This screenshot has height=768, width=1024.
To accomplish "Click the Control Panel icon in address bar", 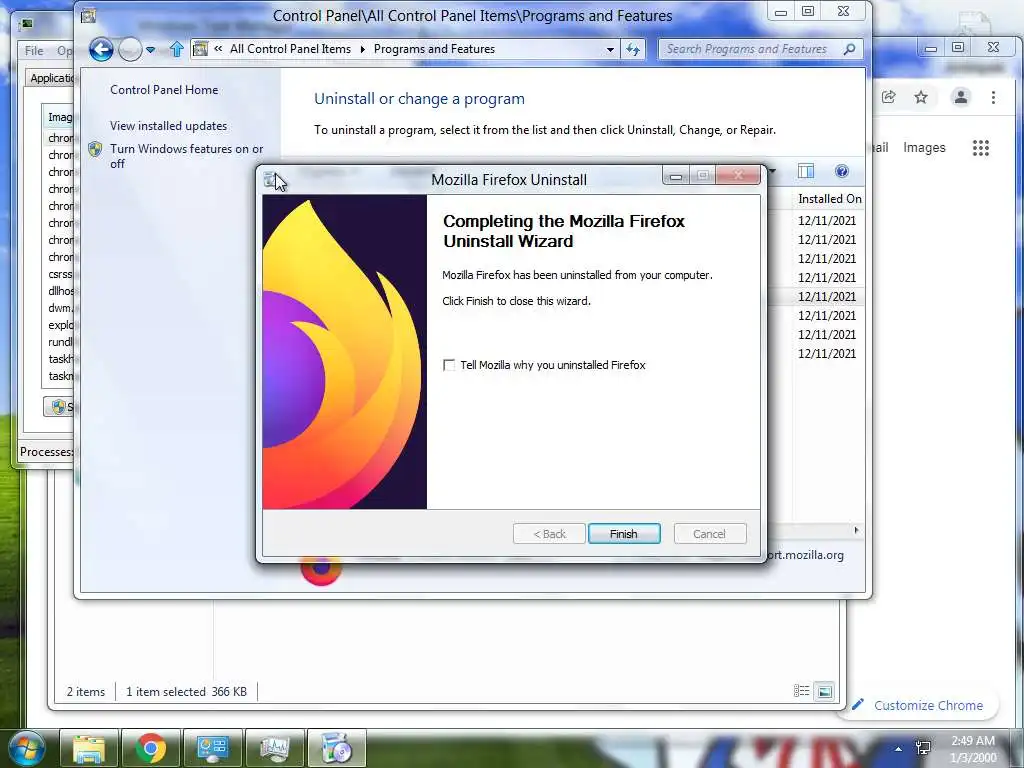I will (200, 49).
